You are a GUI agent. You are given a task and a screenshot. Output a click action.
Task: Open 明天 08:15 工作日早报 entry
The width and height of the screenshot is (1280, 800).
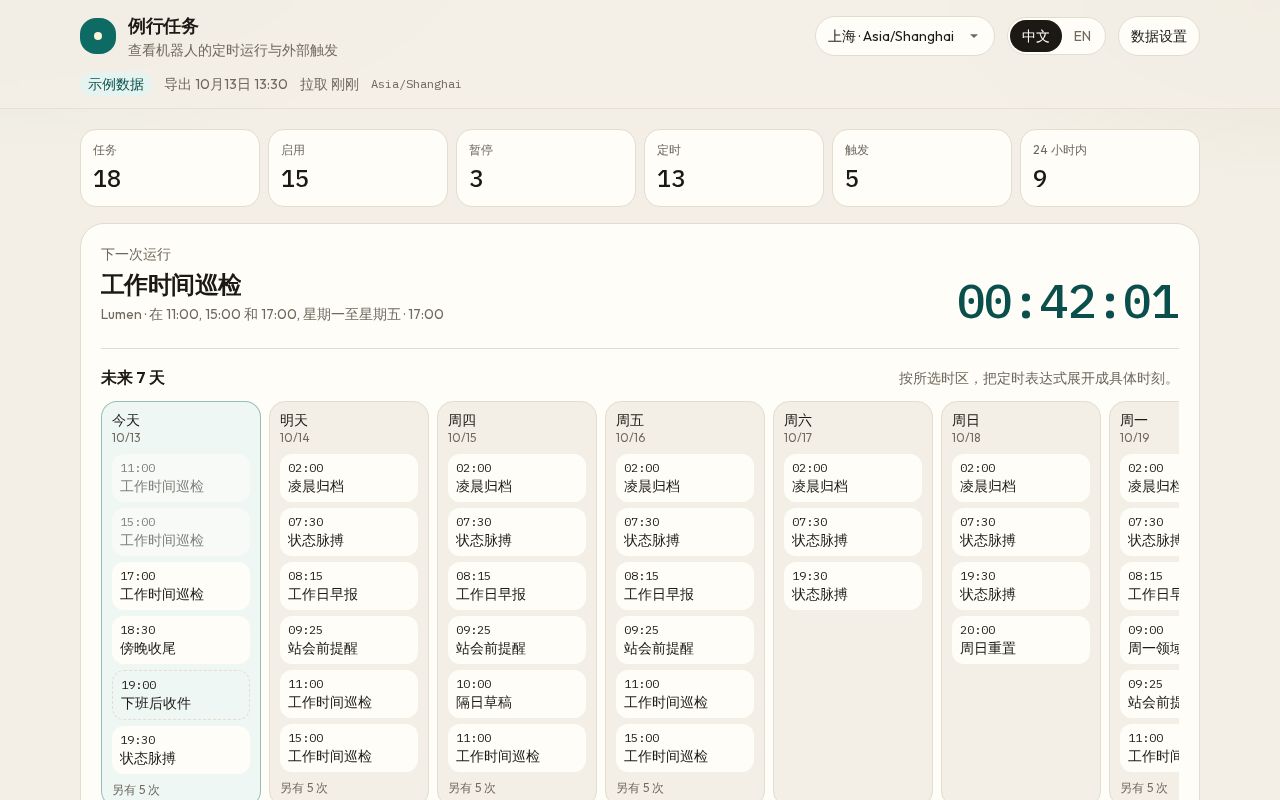[349, 586]
